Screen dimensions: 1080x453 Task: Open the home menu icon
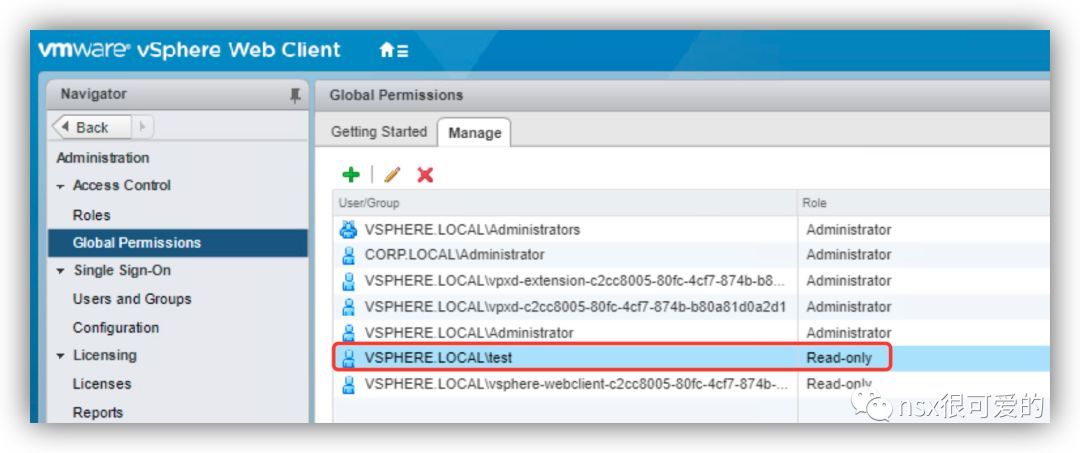coord(394,50)
